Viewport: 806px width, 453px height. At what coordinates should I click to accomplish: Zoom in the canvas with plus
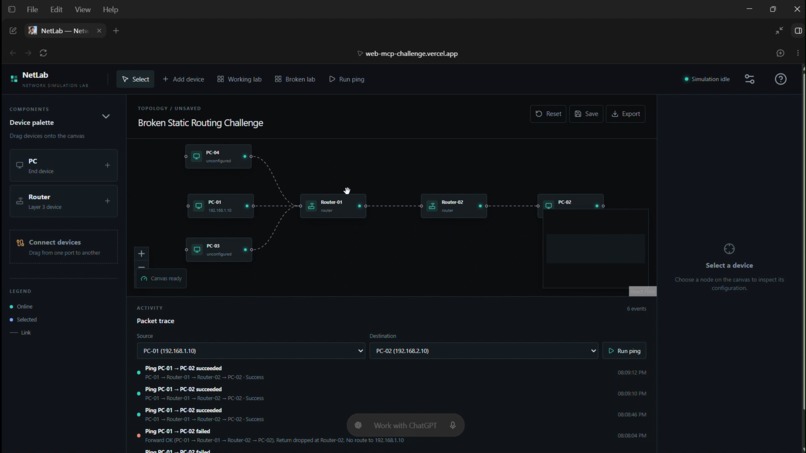pos(141,253)
